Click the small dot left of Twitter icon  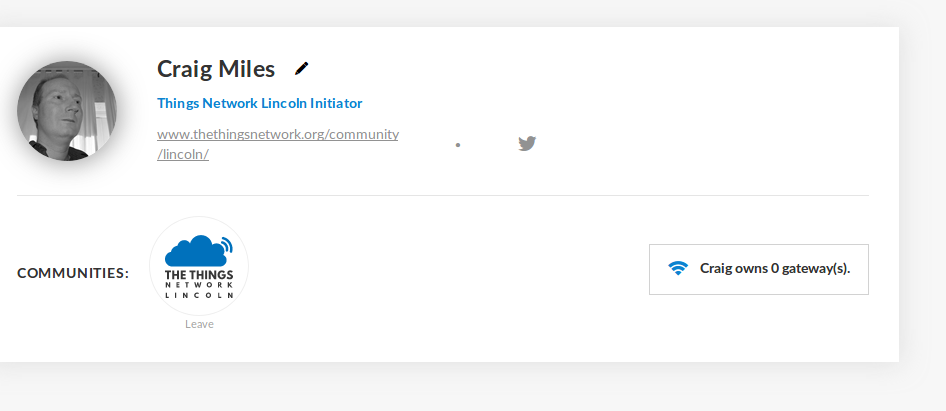[x=457, y=145]
